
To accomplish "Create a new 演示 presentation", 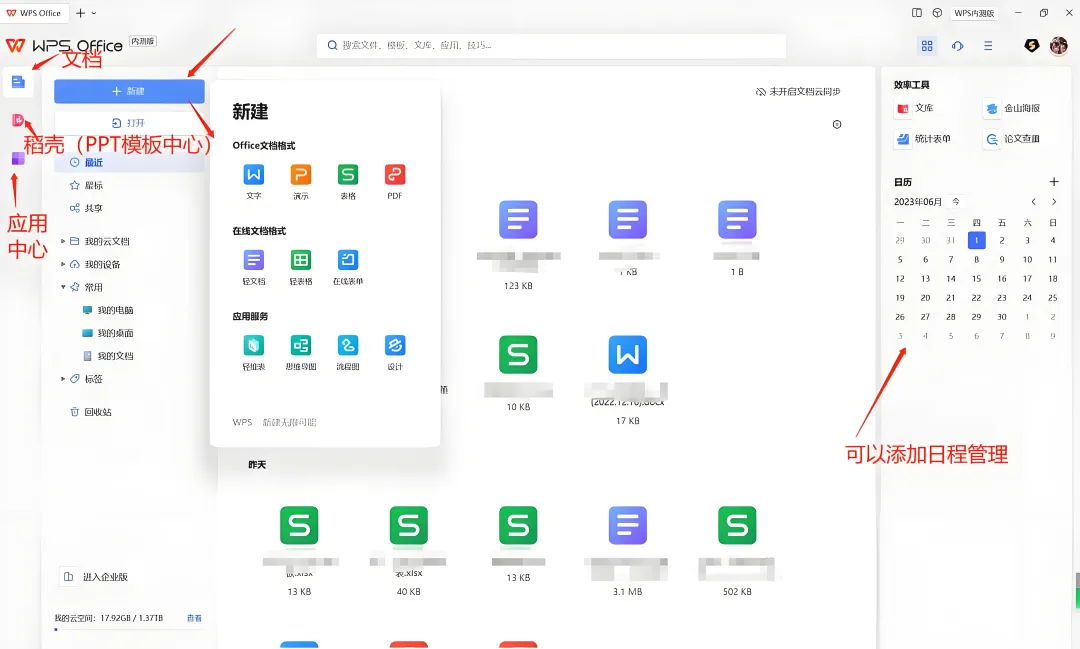I will pyautogui.click(x=301, y=182).
